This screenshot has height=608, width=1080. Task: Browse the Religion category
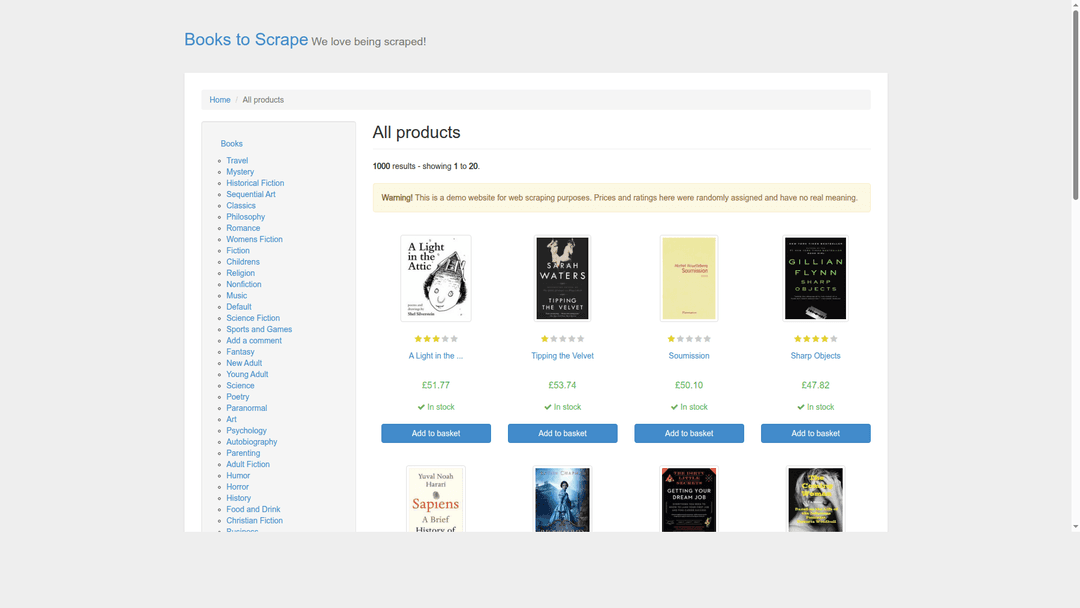click(x=240, y=273)
